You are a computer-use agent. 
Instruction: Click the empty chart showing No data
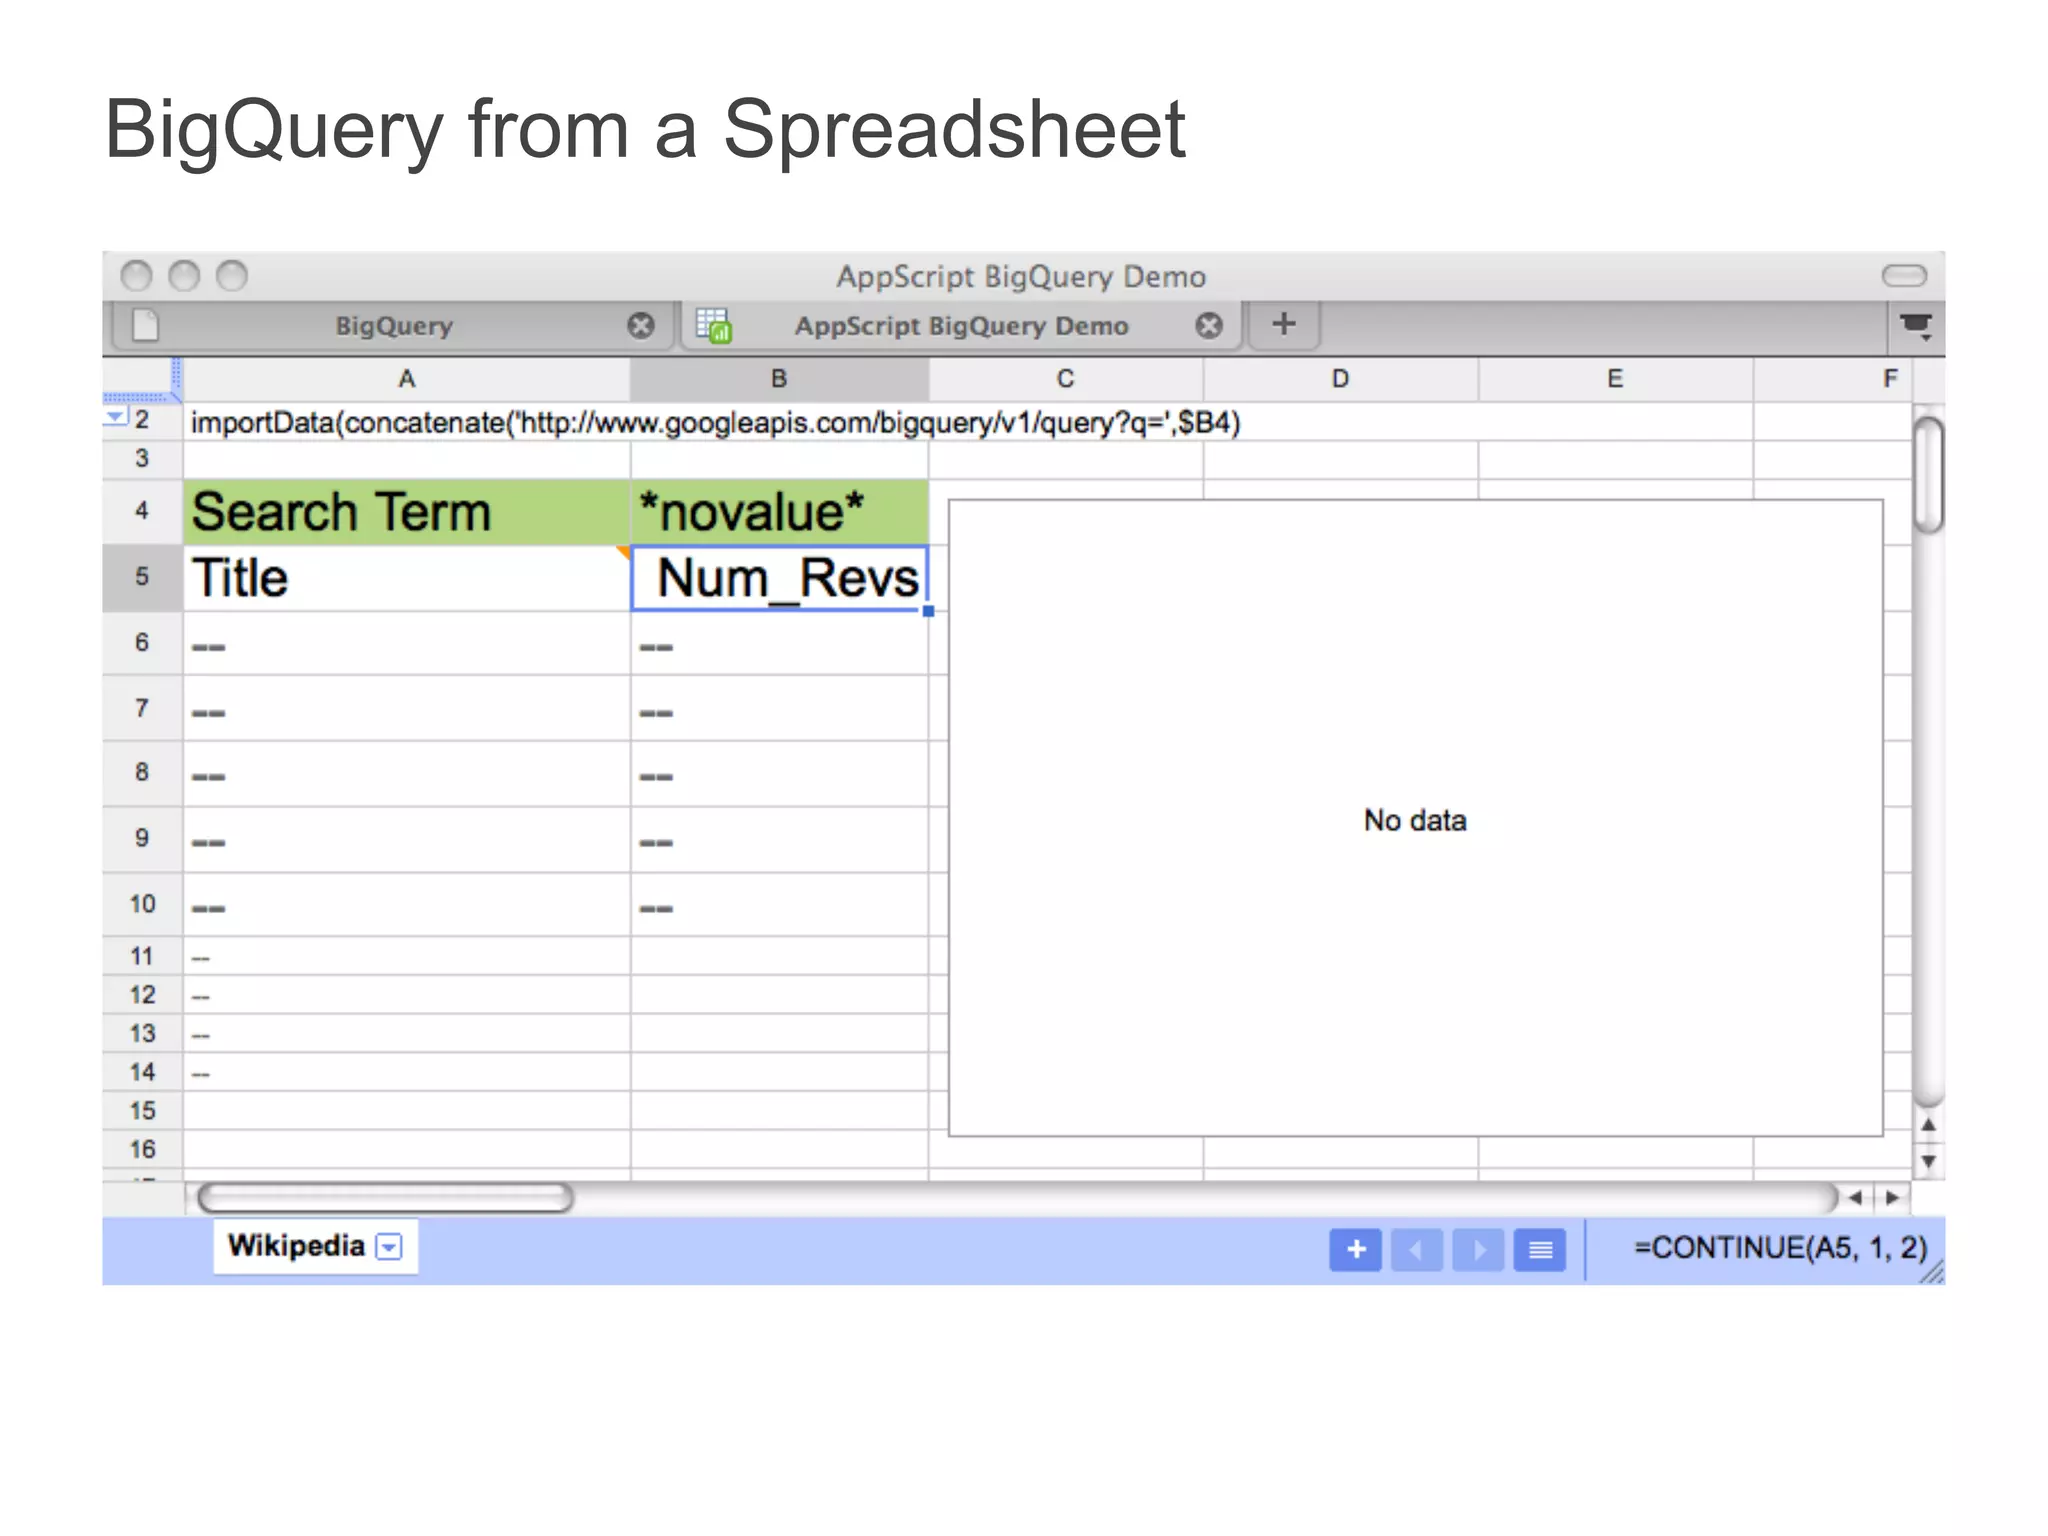tap(1415, 818)
